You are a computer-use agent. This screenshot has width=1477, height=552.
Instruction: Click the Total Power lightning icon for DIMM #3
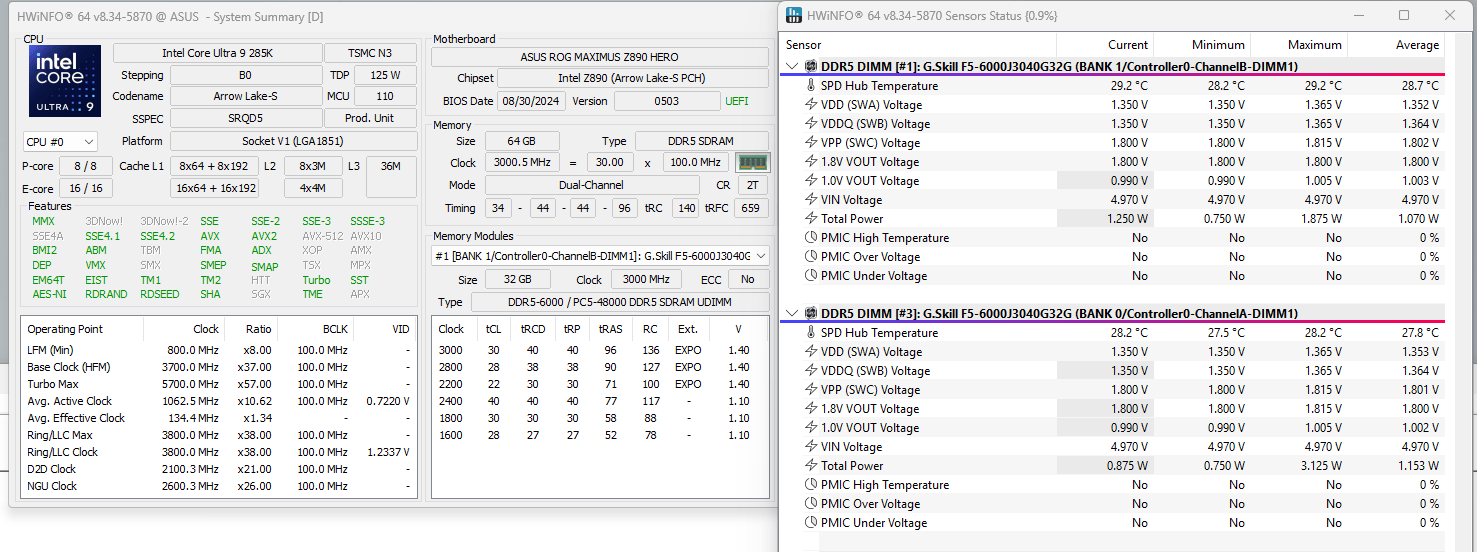[811, 466]
